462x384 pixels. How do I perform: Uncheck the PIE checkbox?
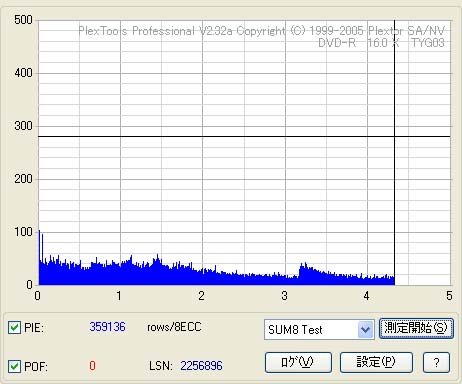[x=14, y=327]
